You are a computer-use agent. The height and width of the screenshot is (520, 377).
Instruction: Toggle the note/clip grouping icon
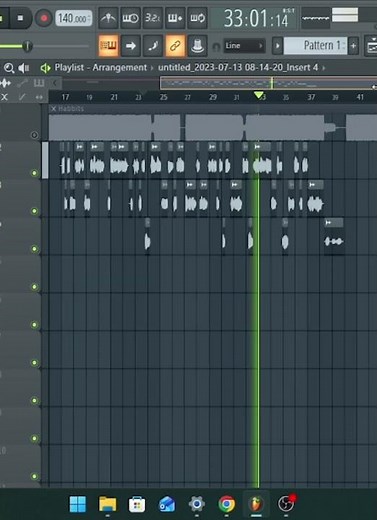tap(153, 45)
